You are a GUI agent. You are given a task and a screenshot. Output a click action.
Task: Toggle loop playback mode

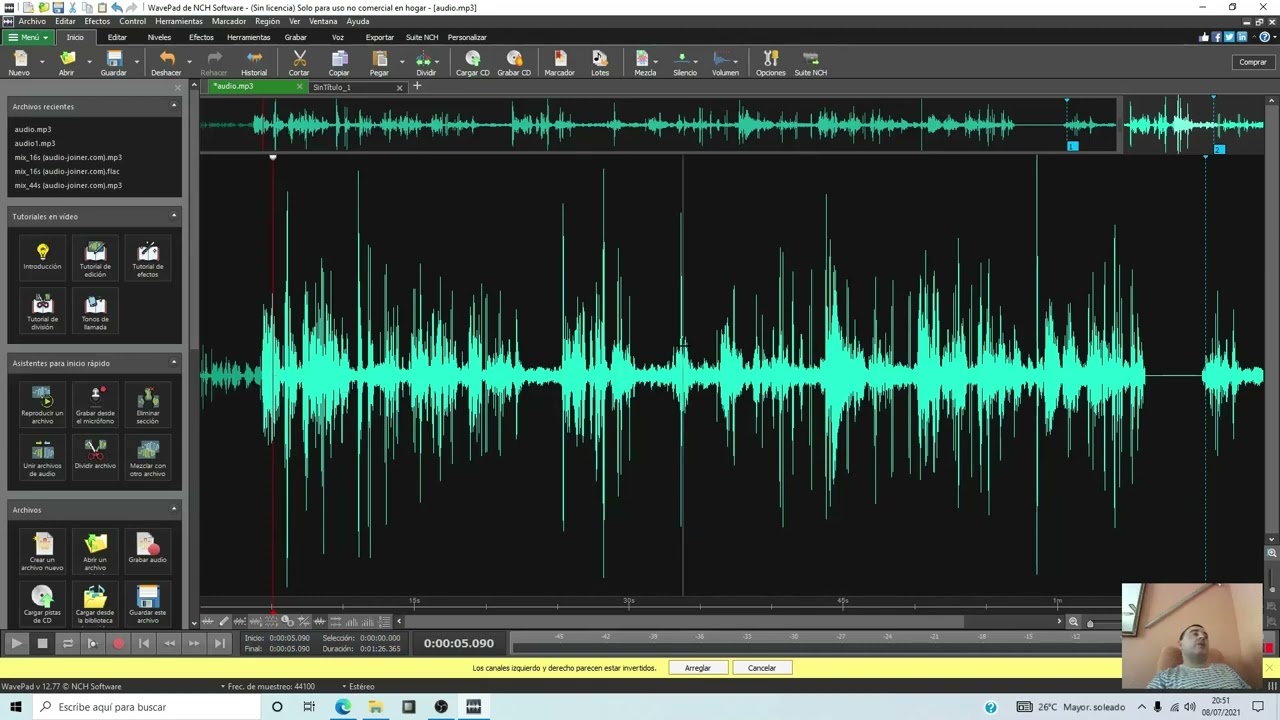point(67,643)
